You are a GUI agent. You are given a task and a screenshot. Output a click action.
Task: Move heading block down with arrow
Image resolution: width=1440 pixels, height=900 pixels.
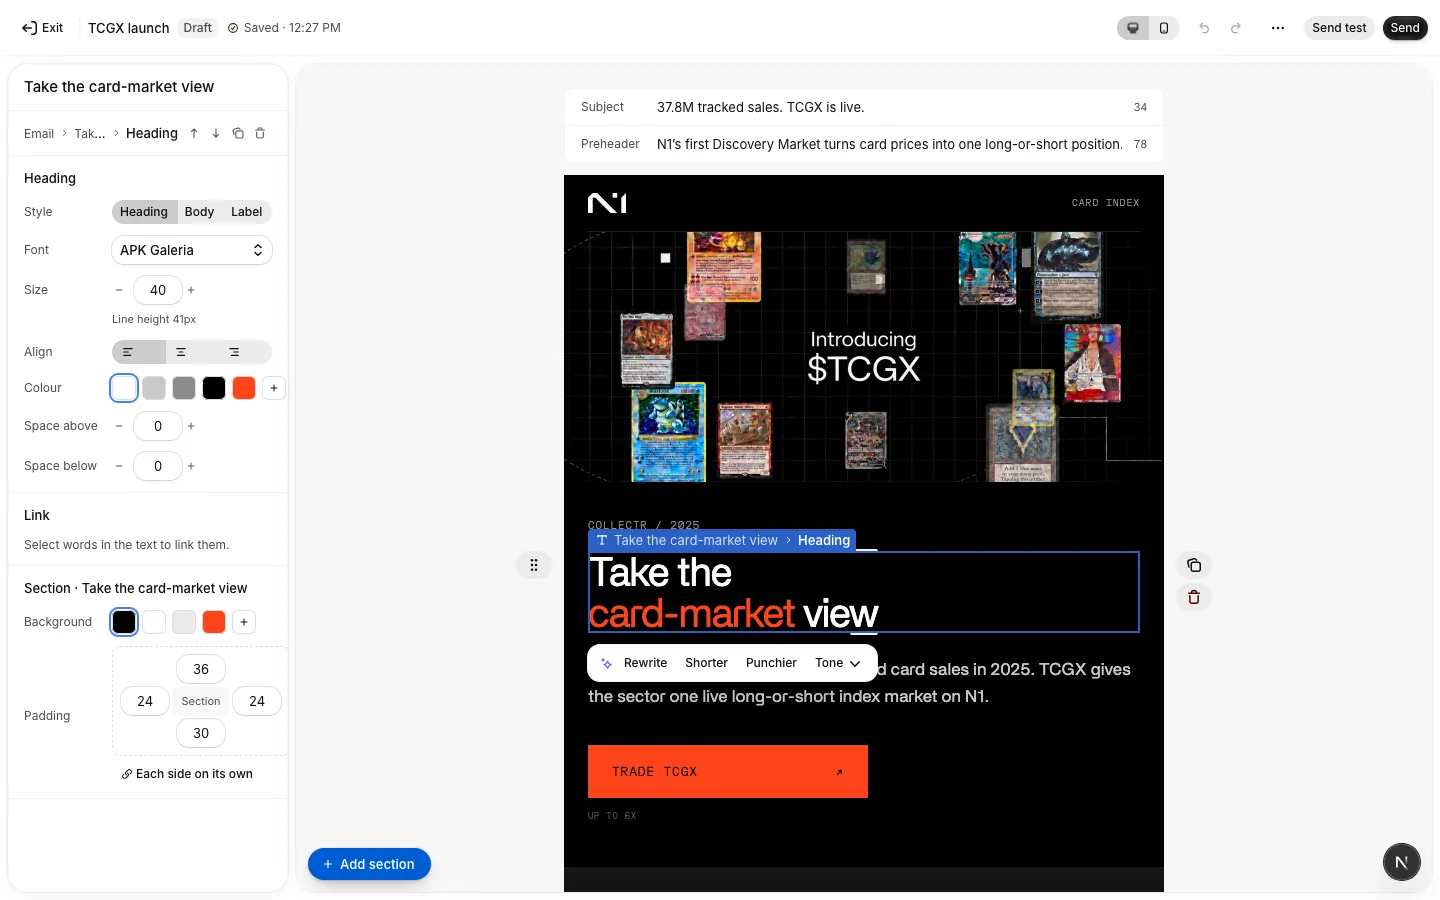click(216, 133)
